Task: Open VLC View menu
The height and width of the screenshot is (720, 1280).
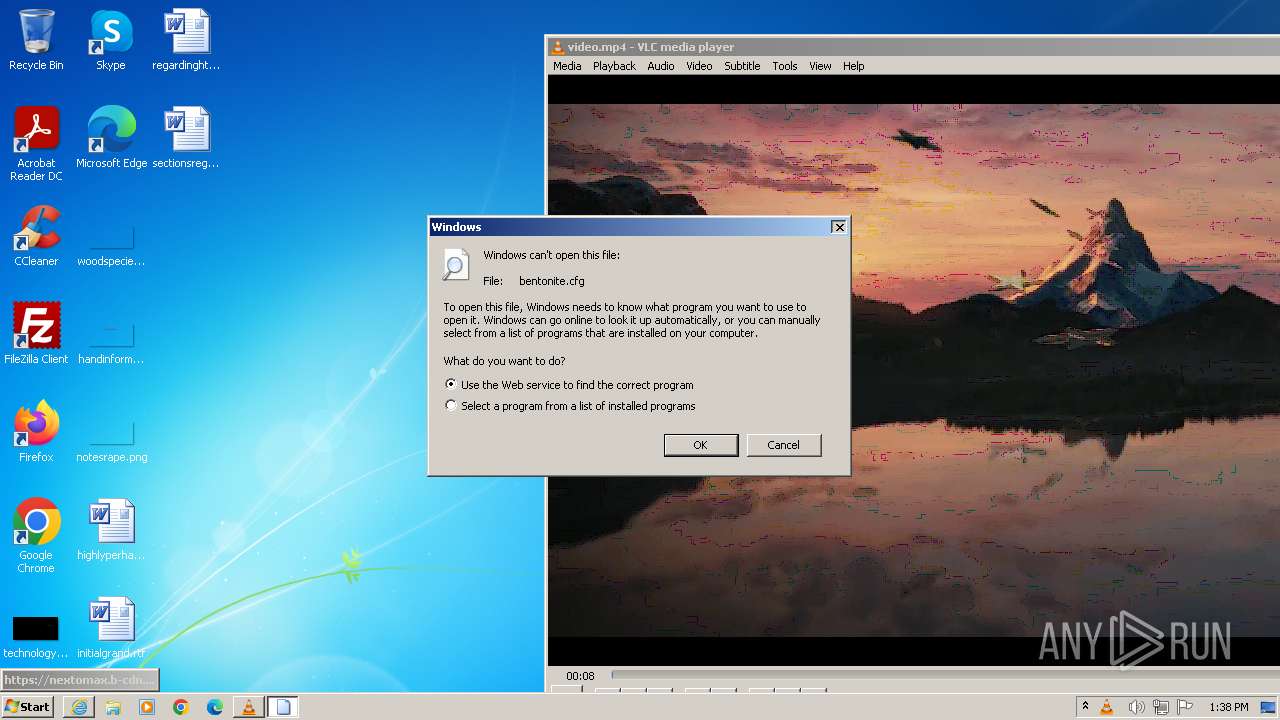Action: [x=820, y=66]
